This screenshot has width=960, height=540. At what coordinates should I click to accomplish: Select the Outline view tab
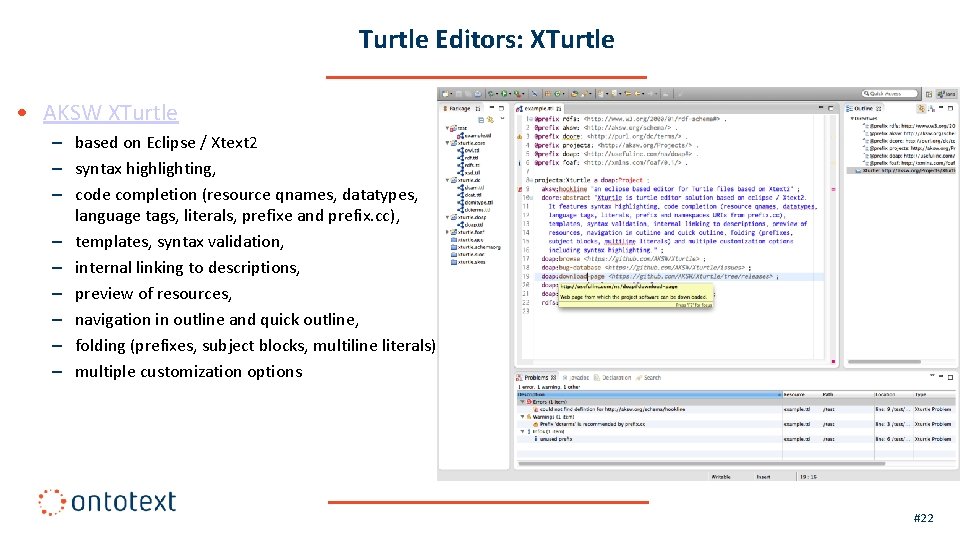[x=863, y=108]
